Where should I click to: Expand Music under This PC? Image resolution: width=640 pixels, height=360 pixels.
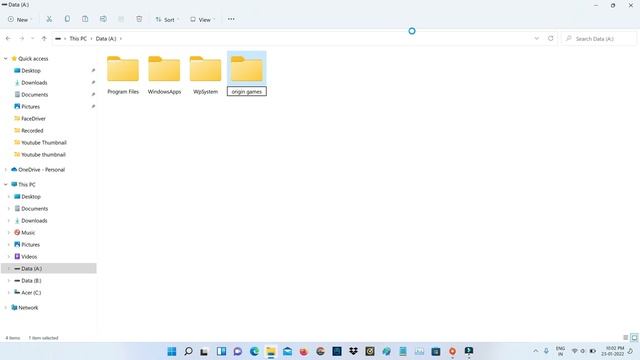pos(9,233)
